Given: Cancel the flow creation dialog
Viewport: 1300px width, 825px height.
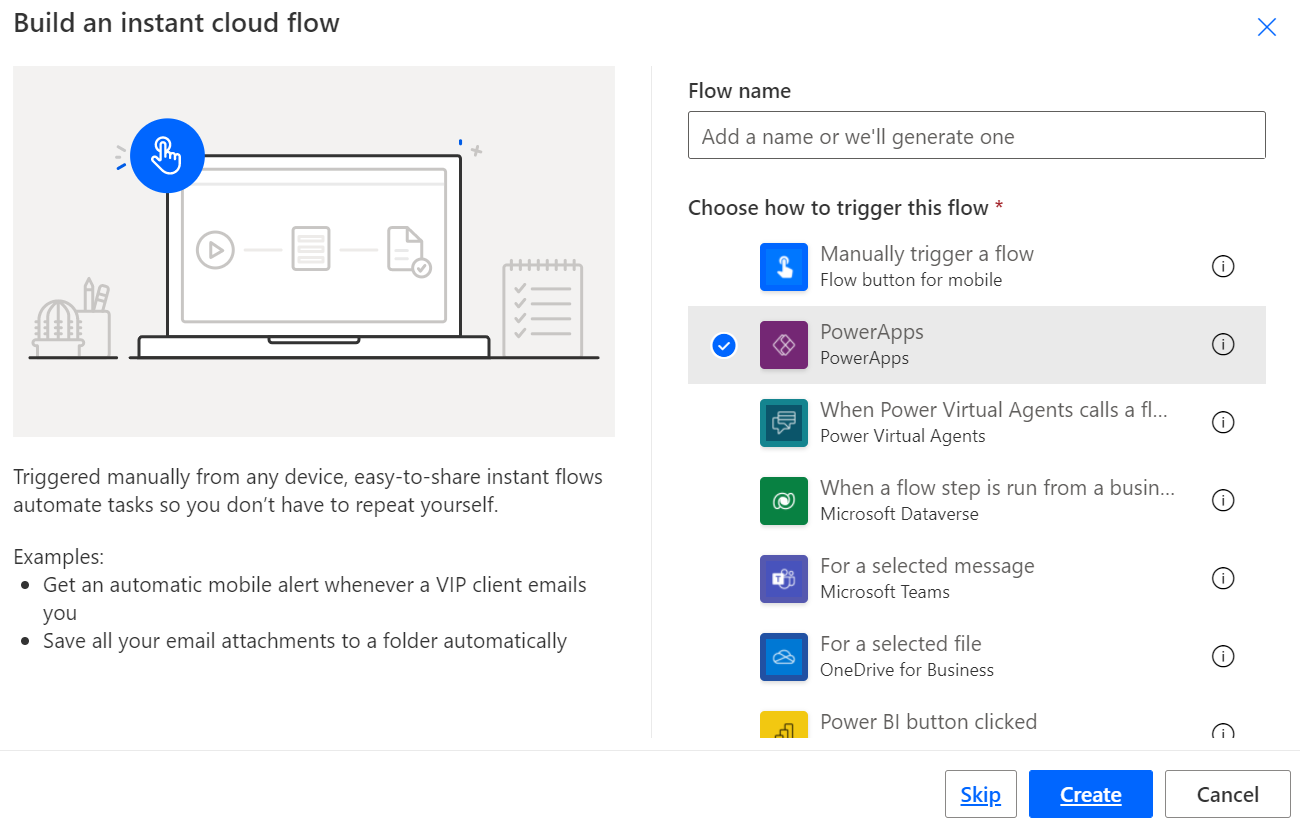Looking at the screenshot, I should tap(1228, 794).
